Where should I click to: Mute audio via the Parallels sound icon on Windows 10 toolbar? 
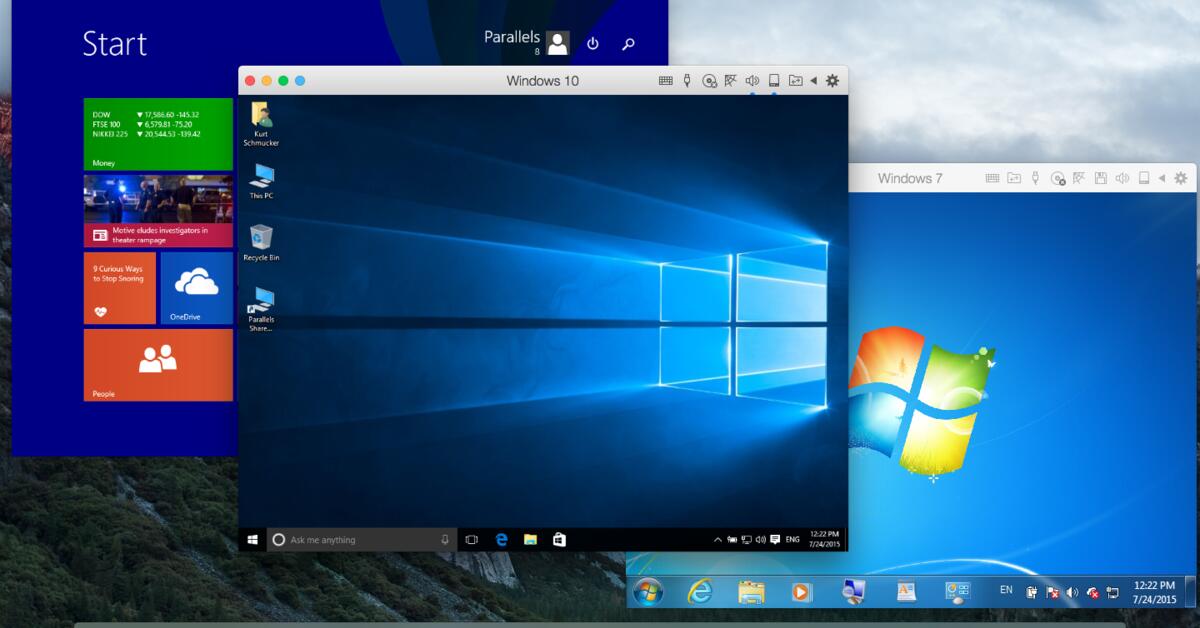click(752, 80)
